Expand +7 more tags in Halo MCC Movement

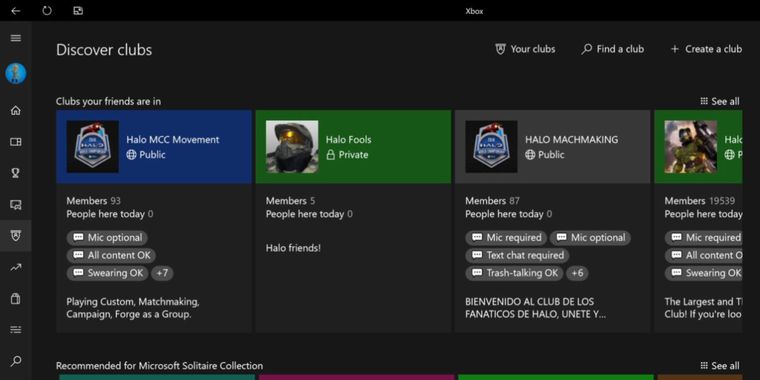[162, 273]
